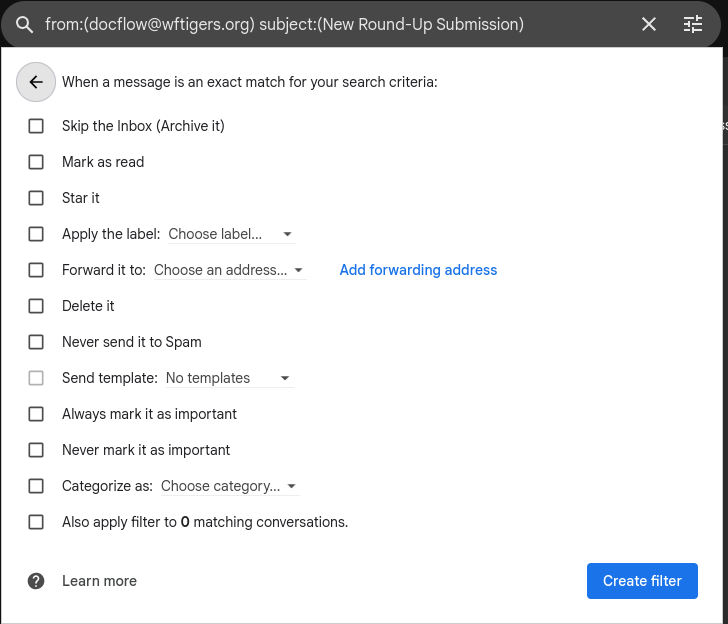The image size is (728, 624).
Task: Open the Learn more link
Action: click(99, 581)
